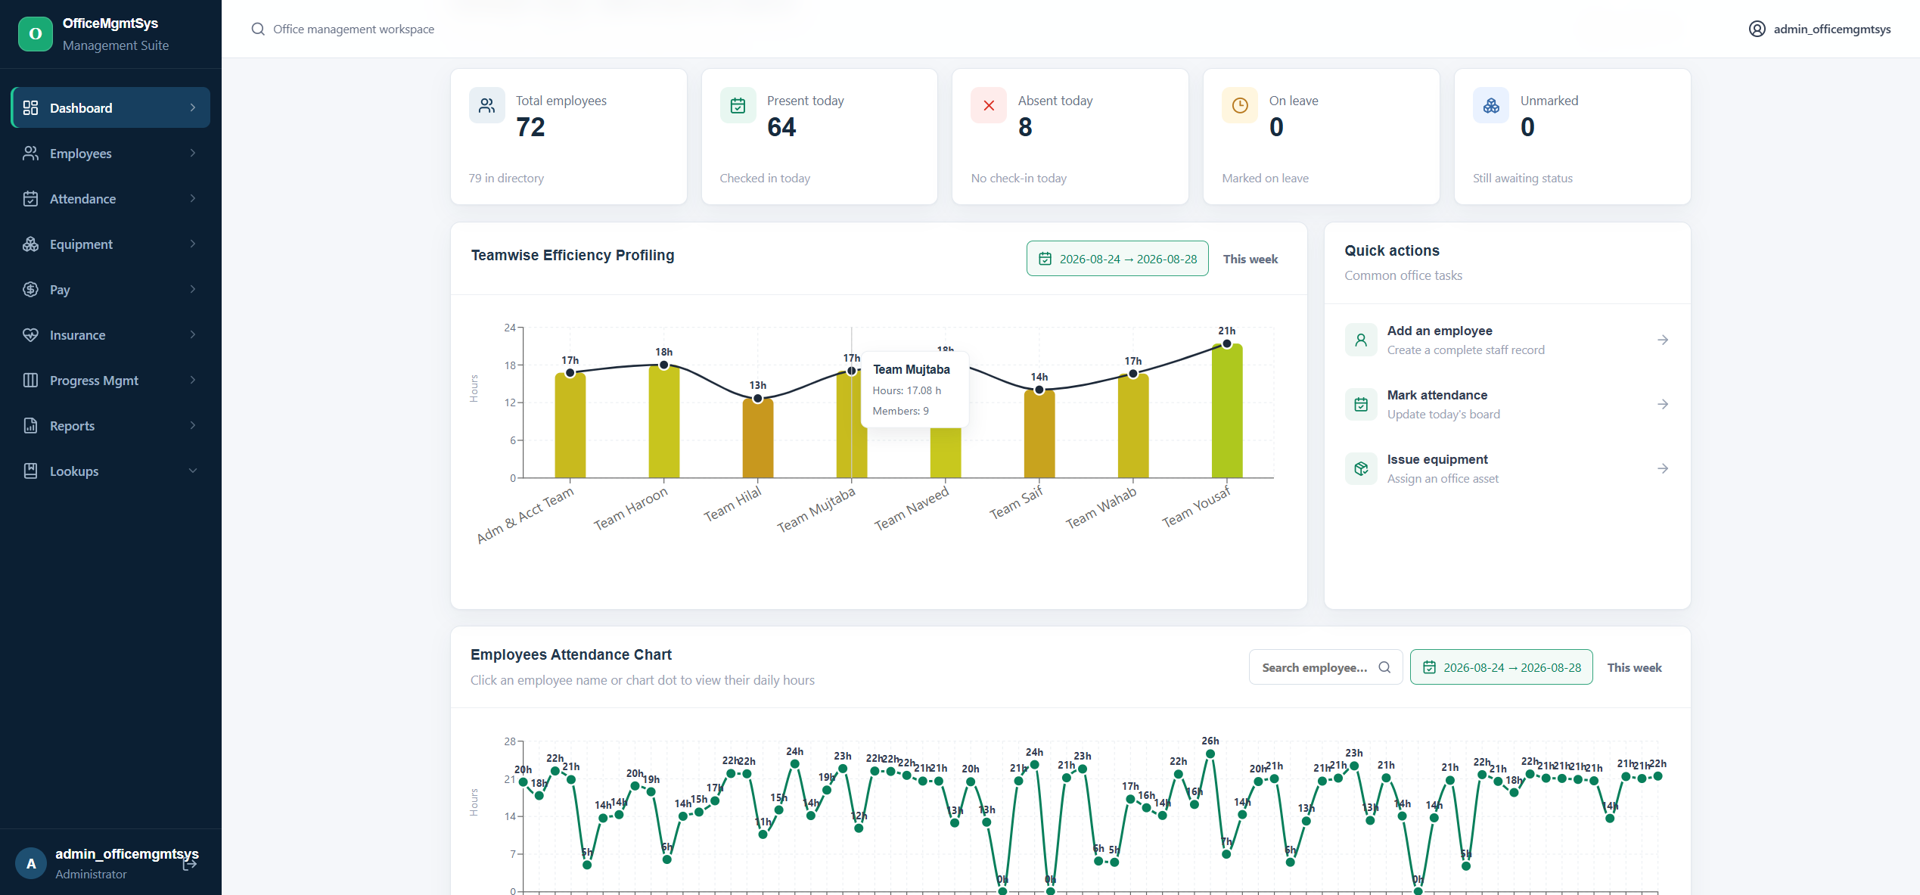Click the magnifier icon in Search employee field

coord(1385,667)
